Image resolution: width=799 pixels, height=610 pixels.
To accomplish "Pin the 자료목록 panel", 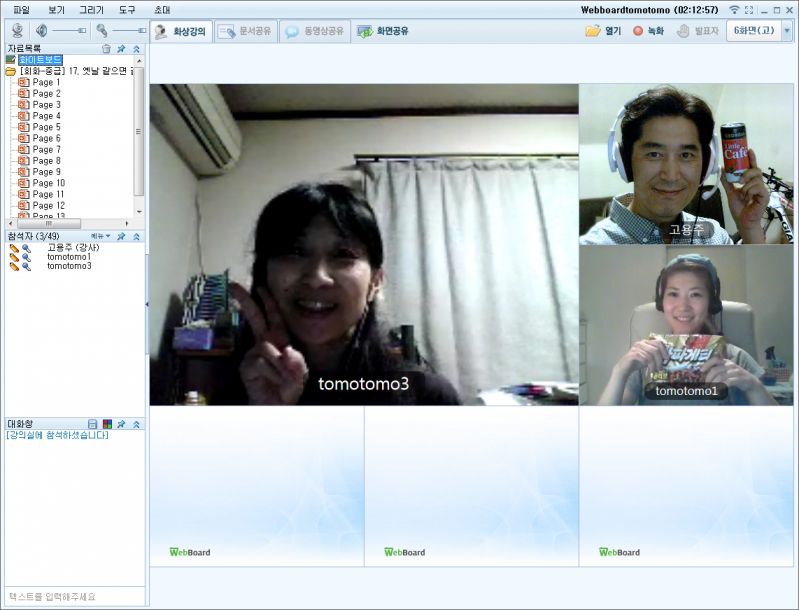I will [121, 48].
